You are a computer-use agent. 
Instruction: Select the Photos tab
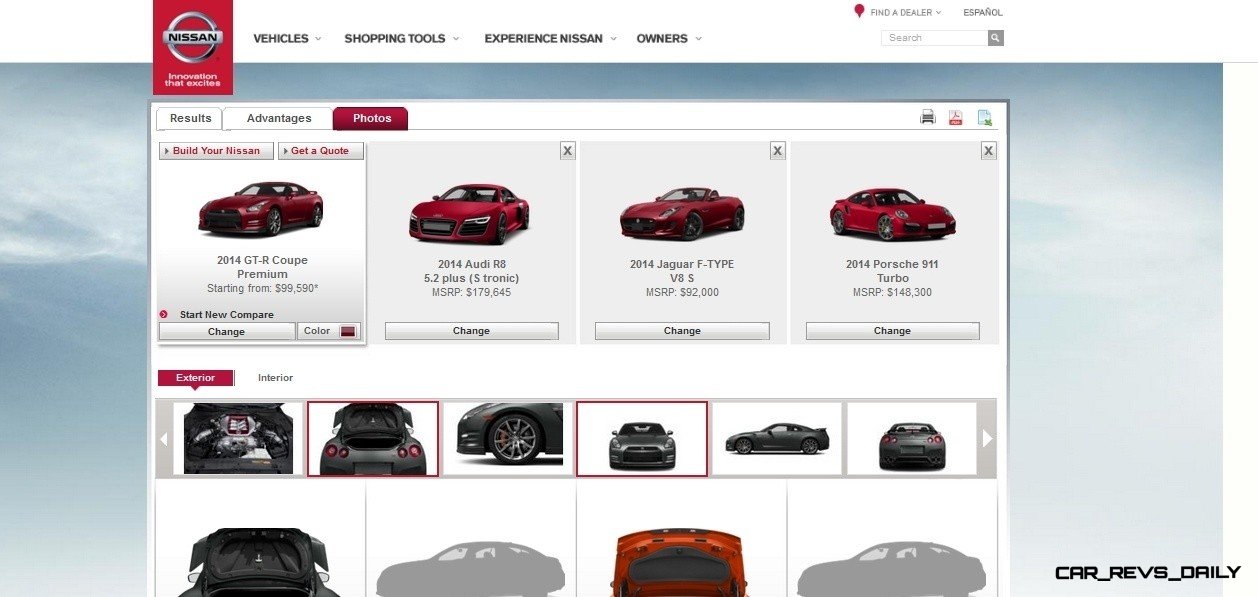(x=372, y=118)
